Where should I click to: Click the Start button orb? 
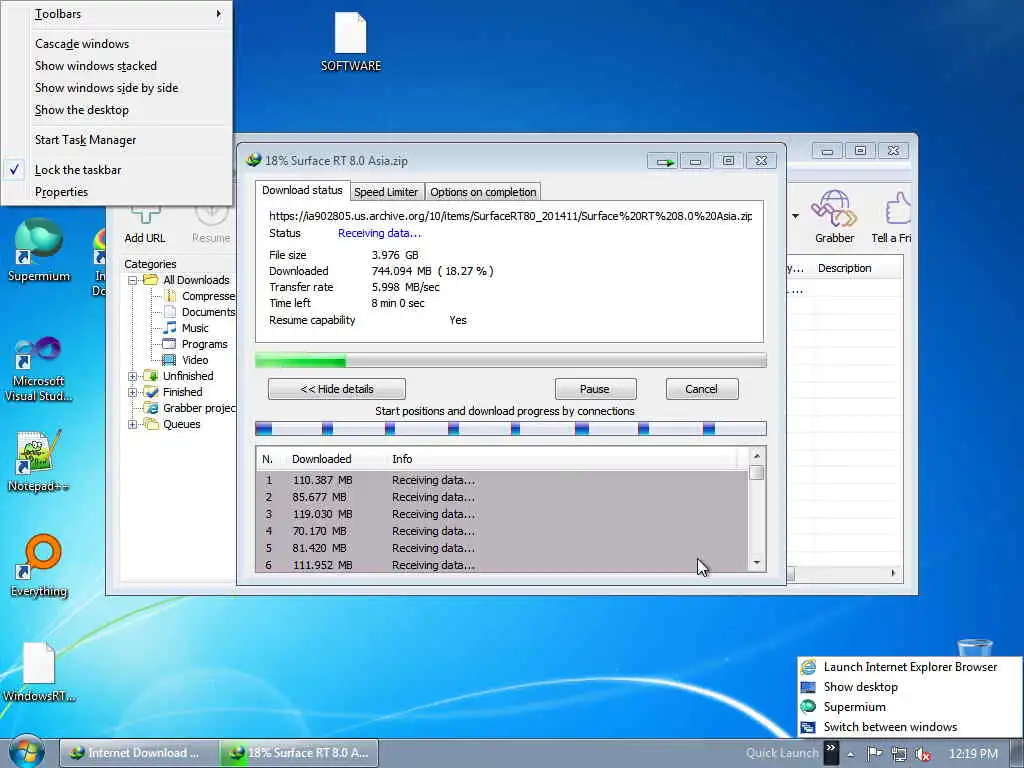pos(27,752)
